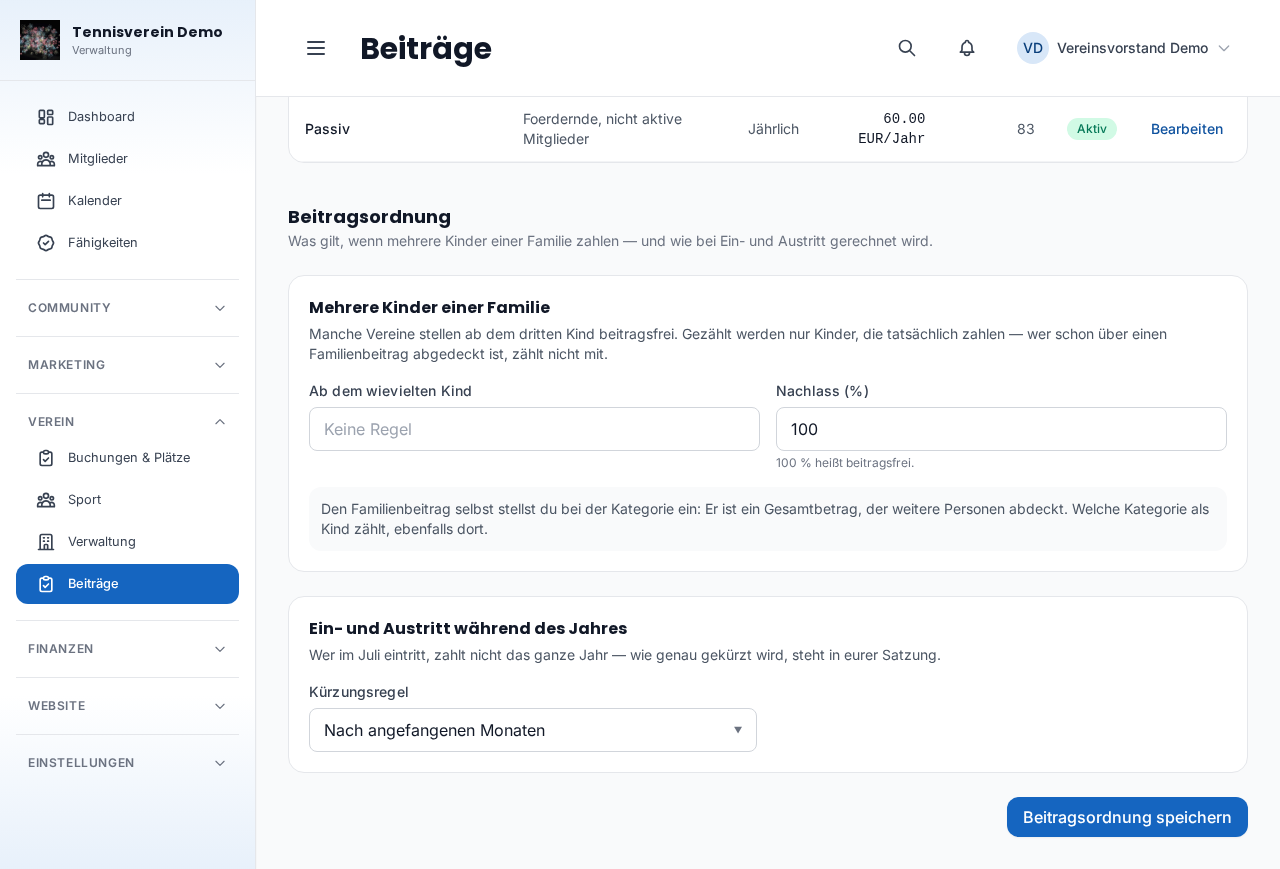This screenshot has width=1280, height=869.
Task: Click the member count 83
Action: [x=1026, y=129]
